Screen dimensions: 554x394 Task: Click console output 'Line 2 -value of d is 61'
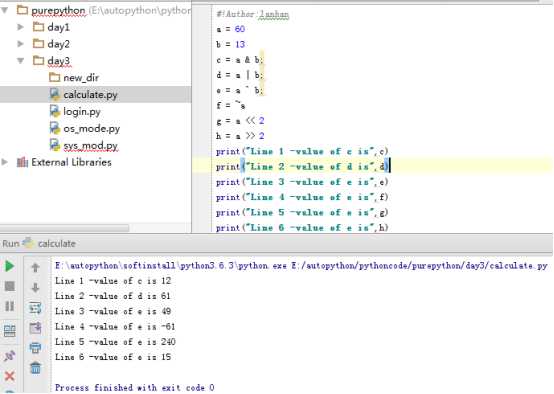tap(113, 296)
